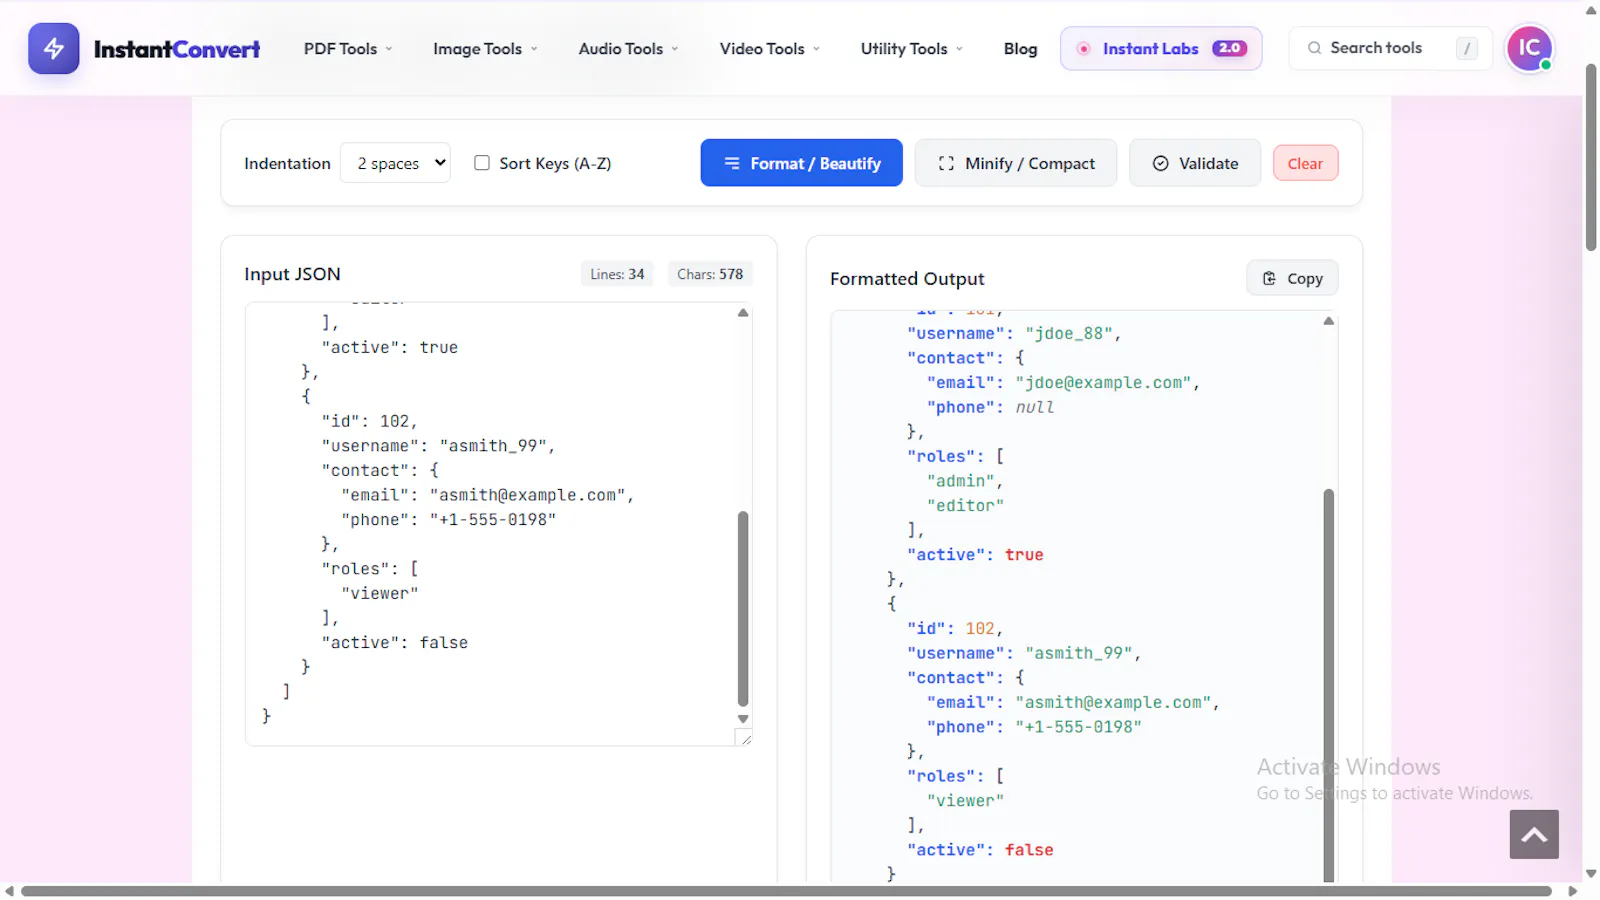The height and width of the screenshot is (900, 1600).
Task: Open the IC user avatar menu
Action: point(1529,48)
